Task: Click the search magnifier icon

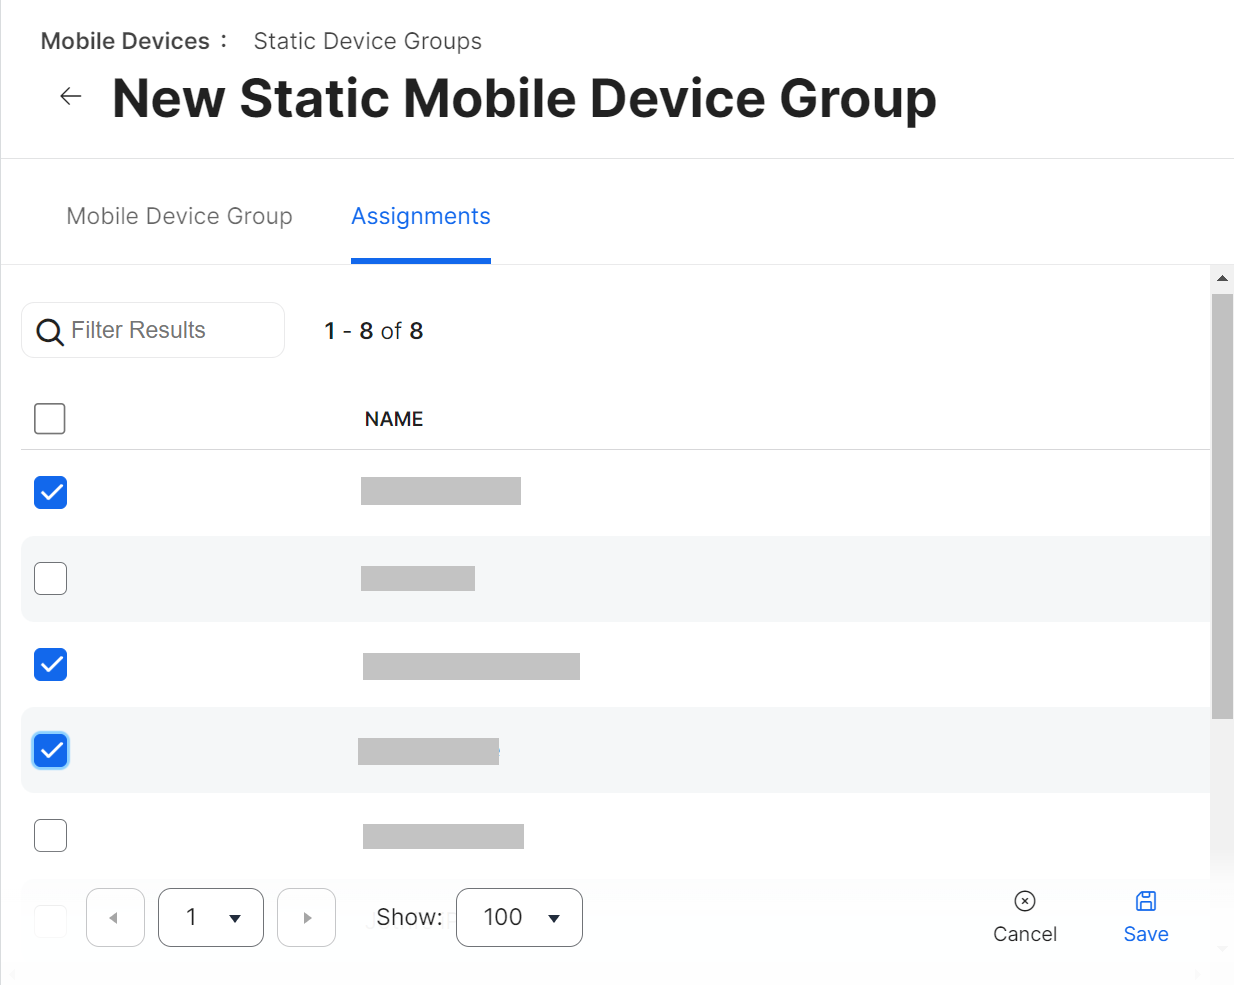Action: [49, 331]
